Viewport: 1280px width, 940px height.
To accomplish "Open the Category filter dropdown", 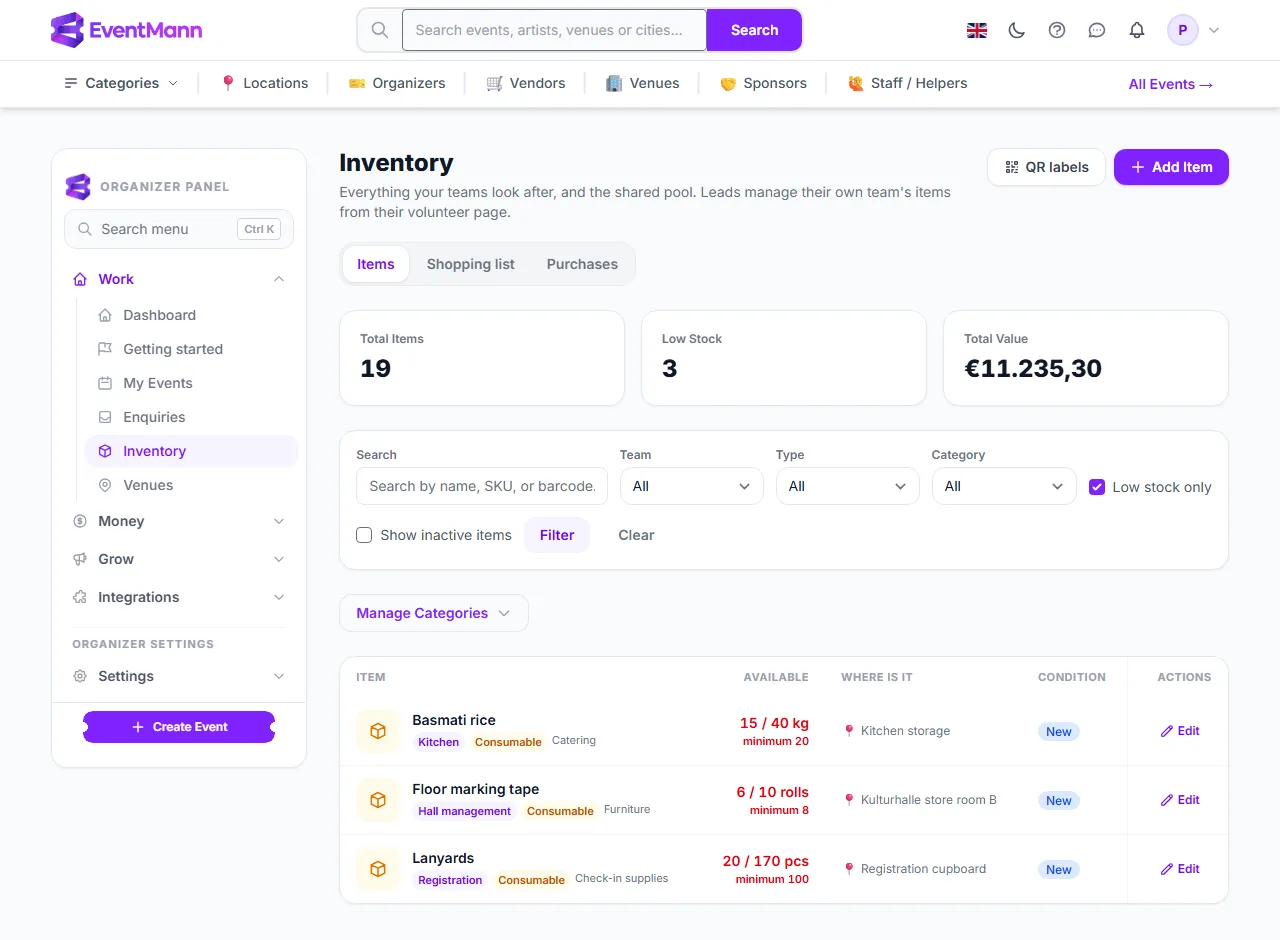I will click(x=1004, y=486).
